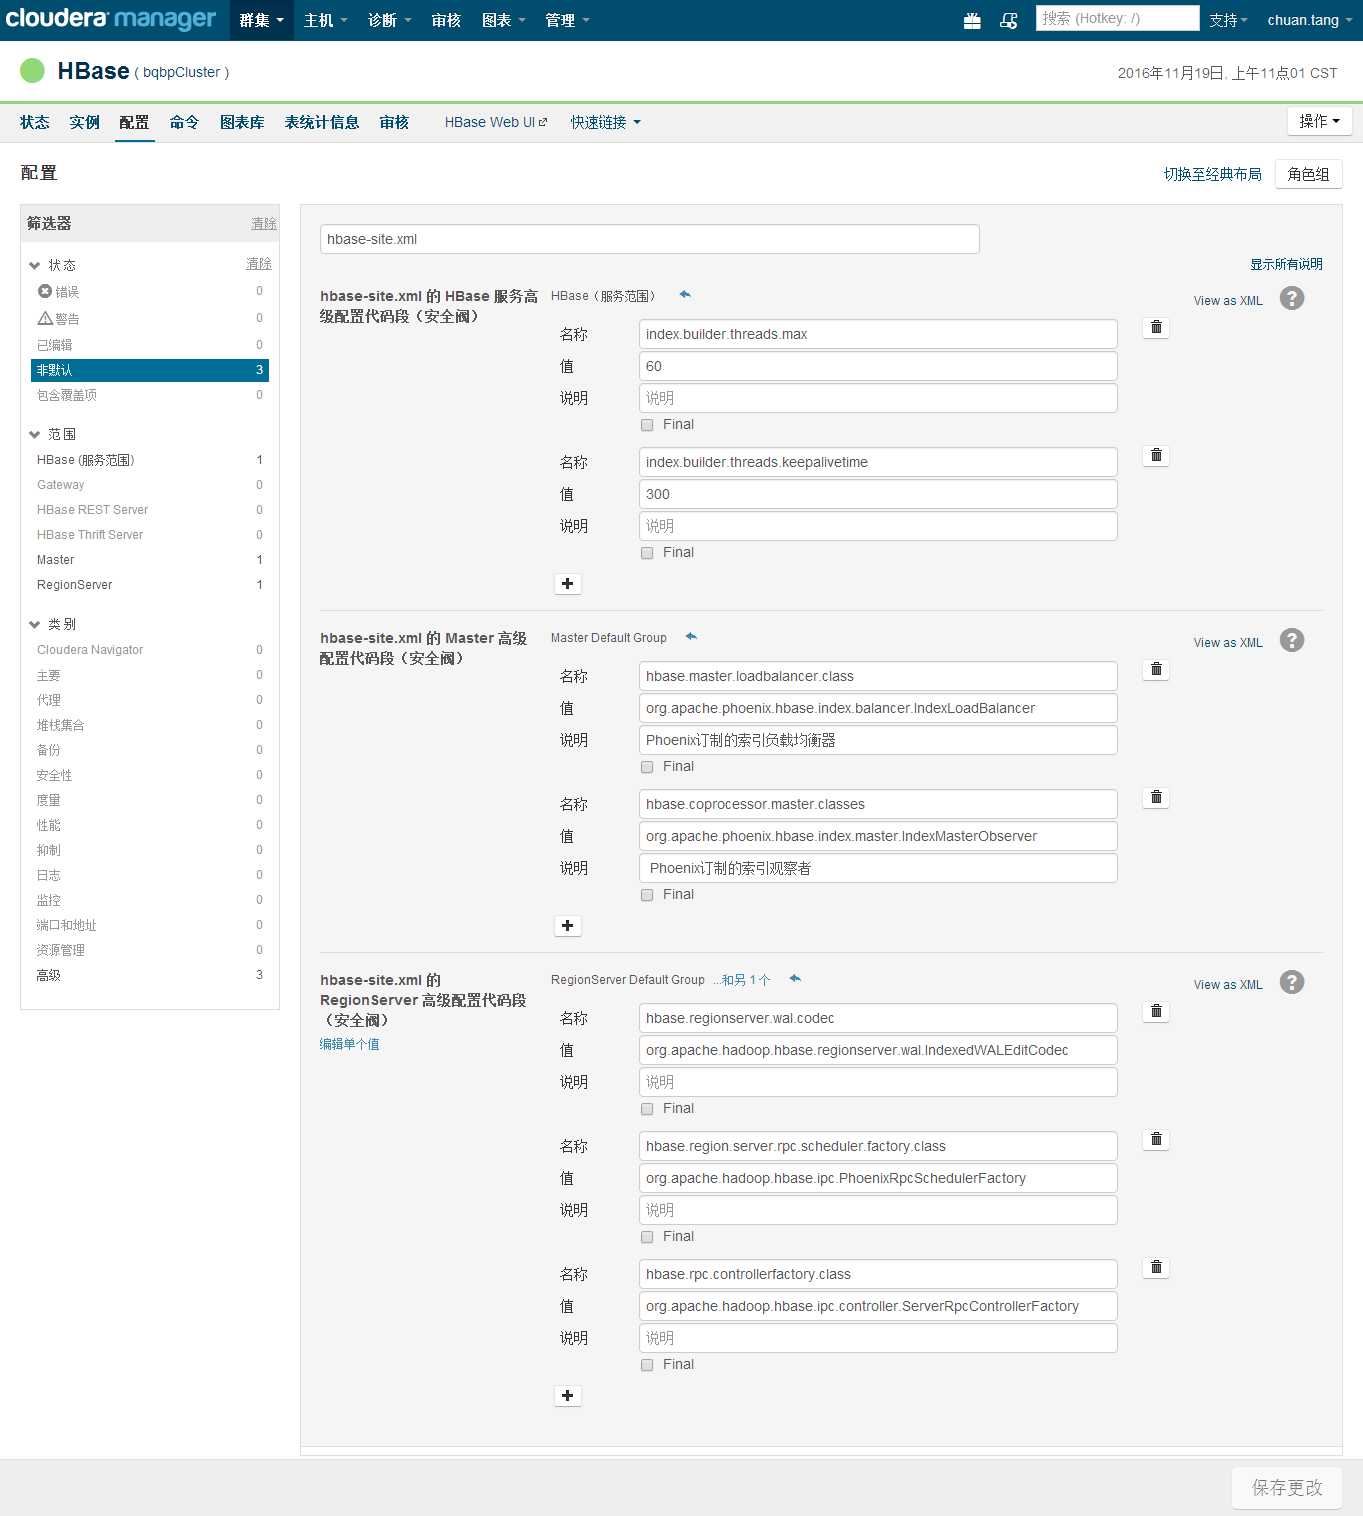Open help for RegionServer snippet section
Screen dimensions: 1363x1516
click(x=1292, y=982)
